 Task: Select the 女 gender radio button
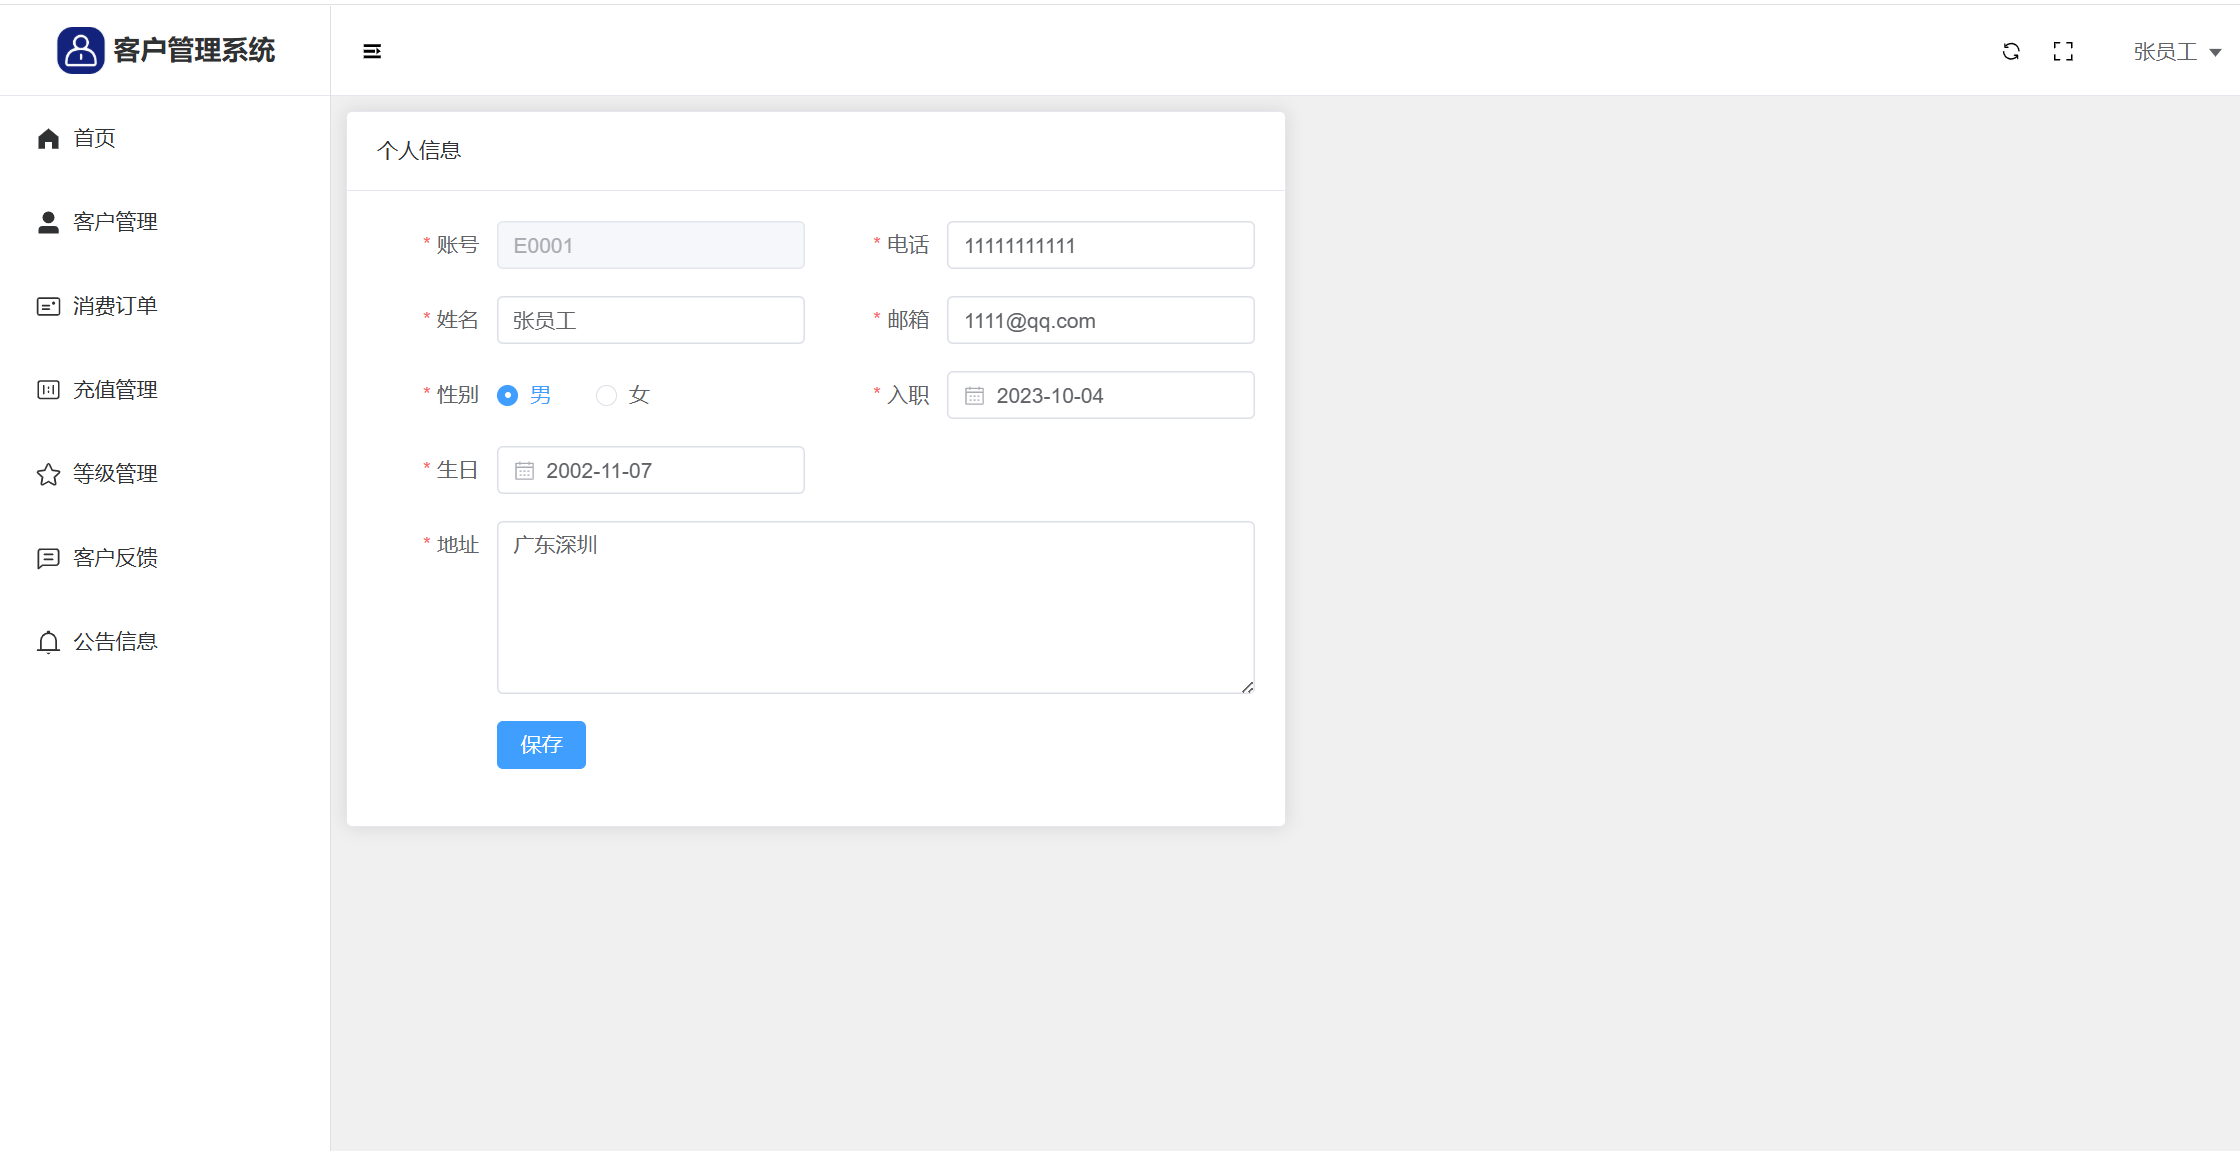pyautogui.click(x=606, y=395)
